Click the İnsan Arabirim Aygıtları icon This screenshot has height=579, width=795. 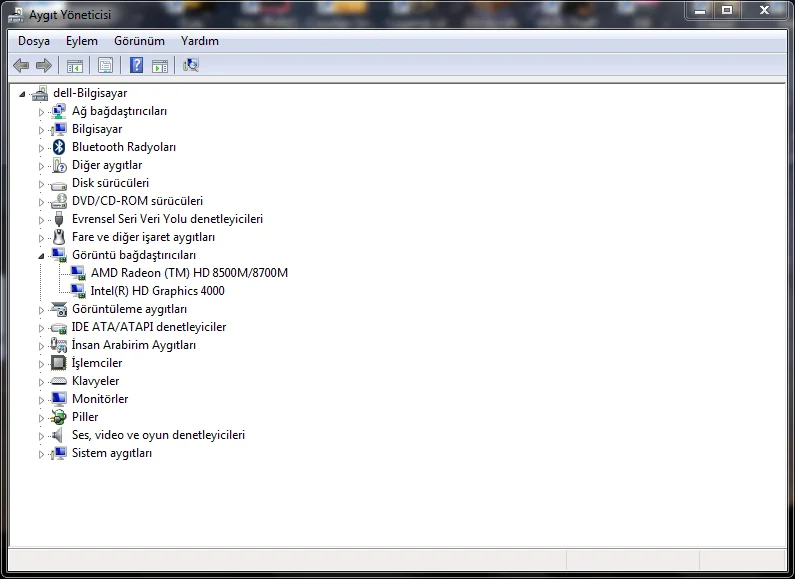tap(59, 345)
